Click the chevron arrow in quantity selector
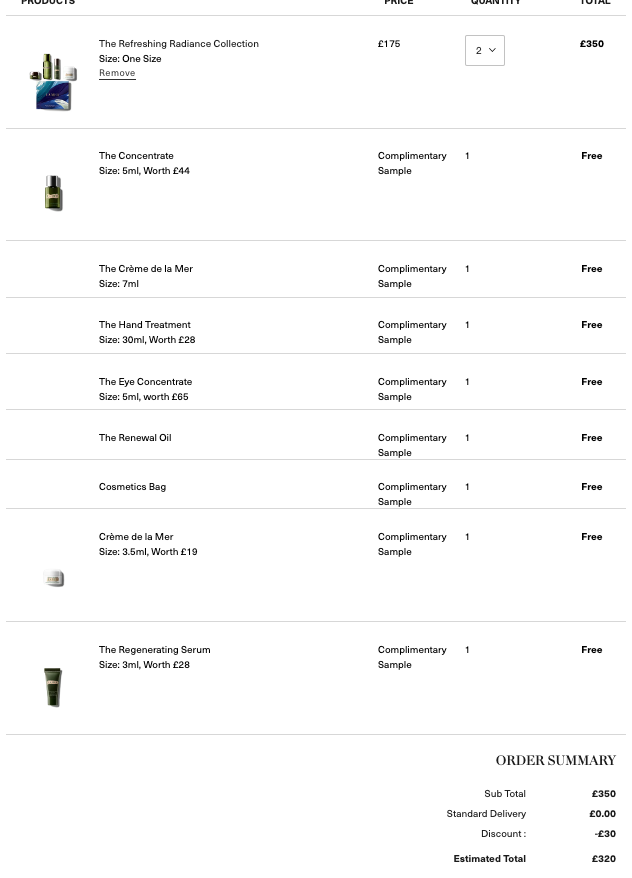Image resolution: width=632 pixels, height=878 pixels. 493,50
